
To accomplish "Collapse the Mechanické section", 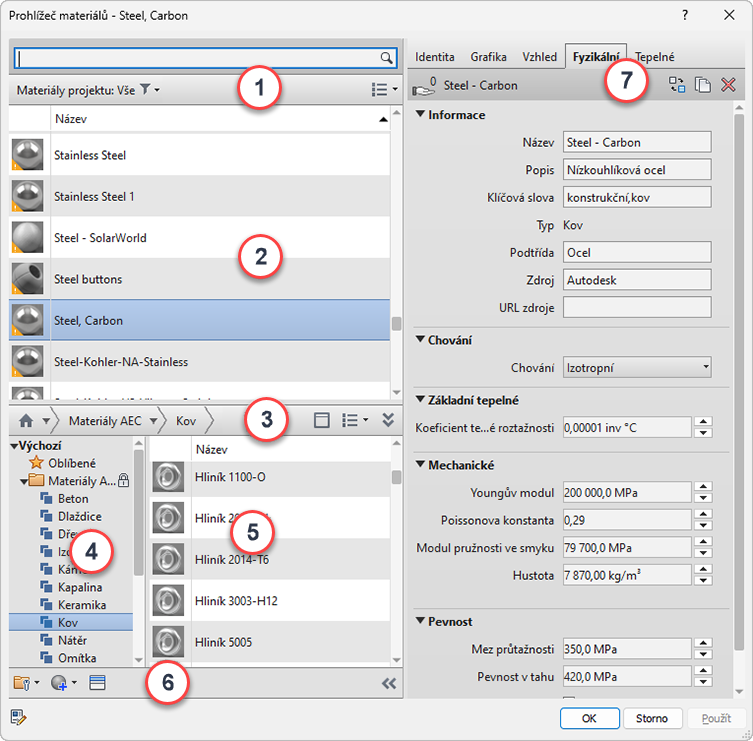I will [x=420, y=464].
